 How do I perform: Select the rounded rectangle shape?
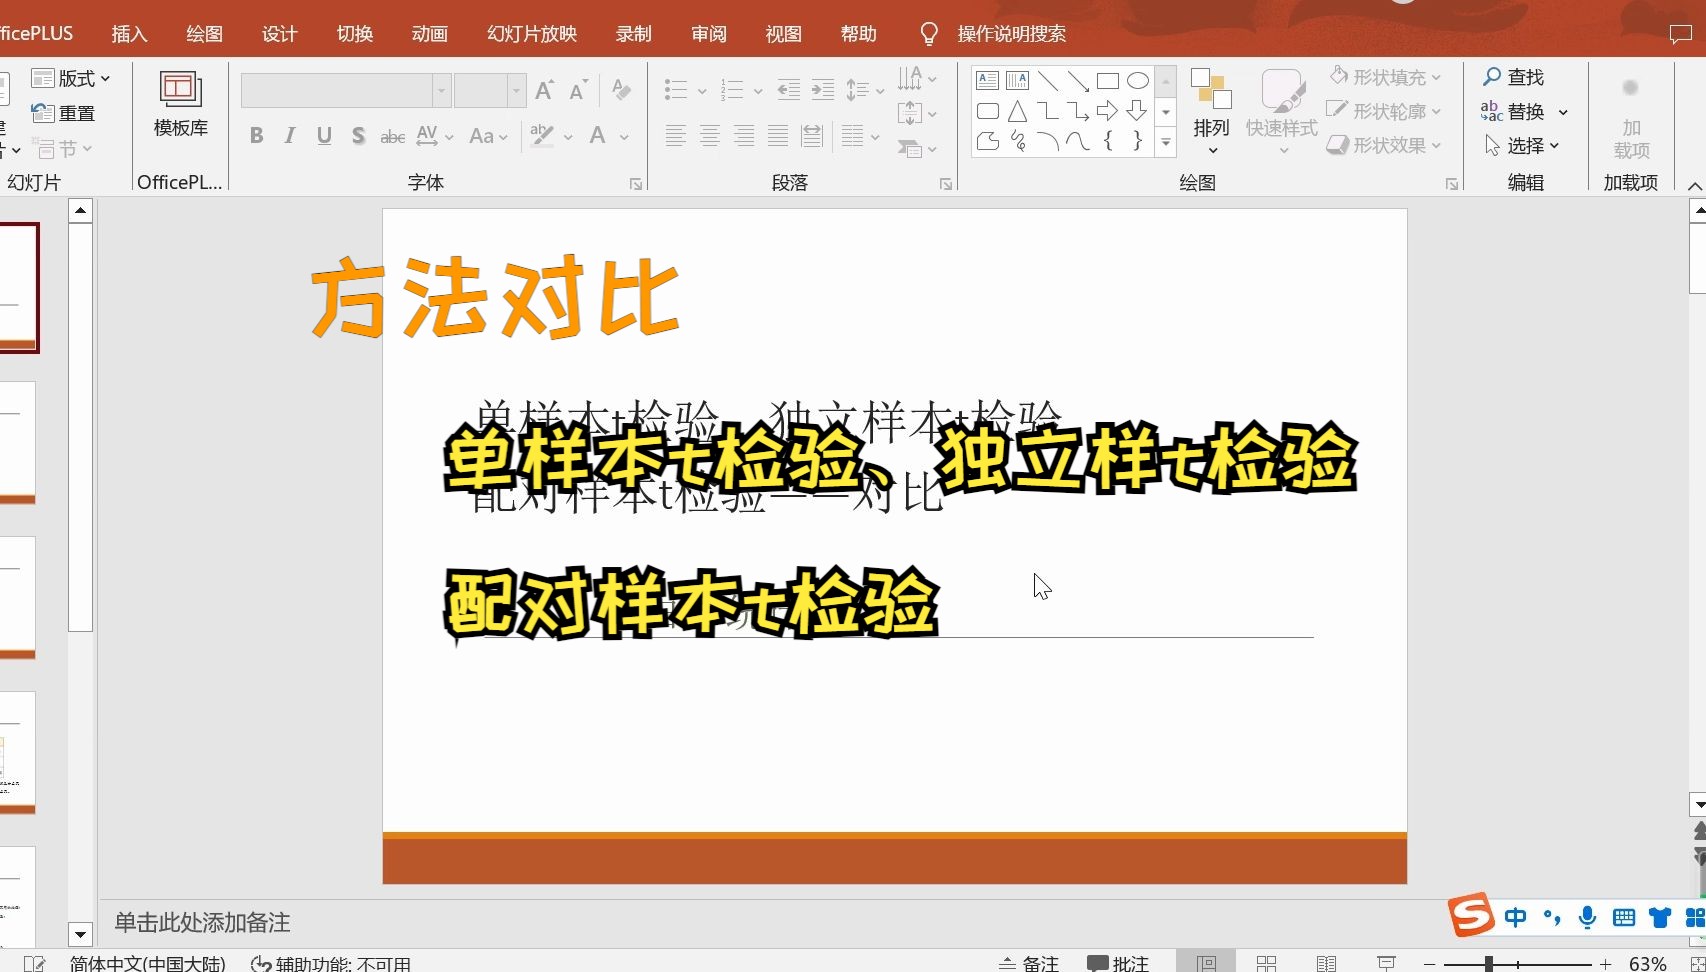[x=987, y=111]
